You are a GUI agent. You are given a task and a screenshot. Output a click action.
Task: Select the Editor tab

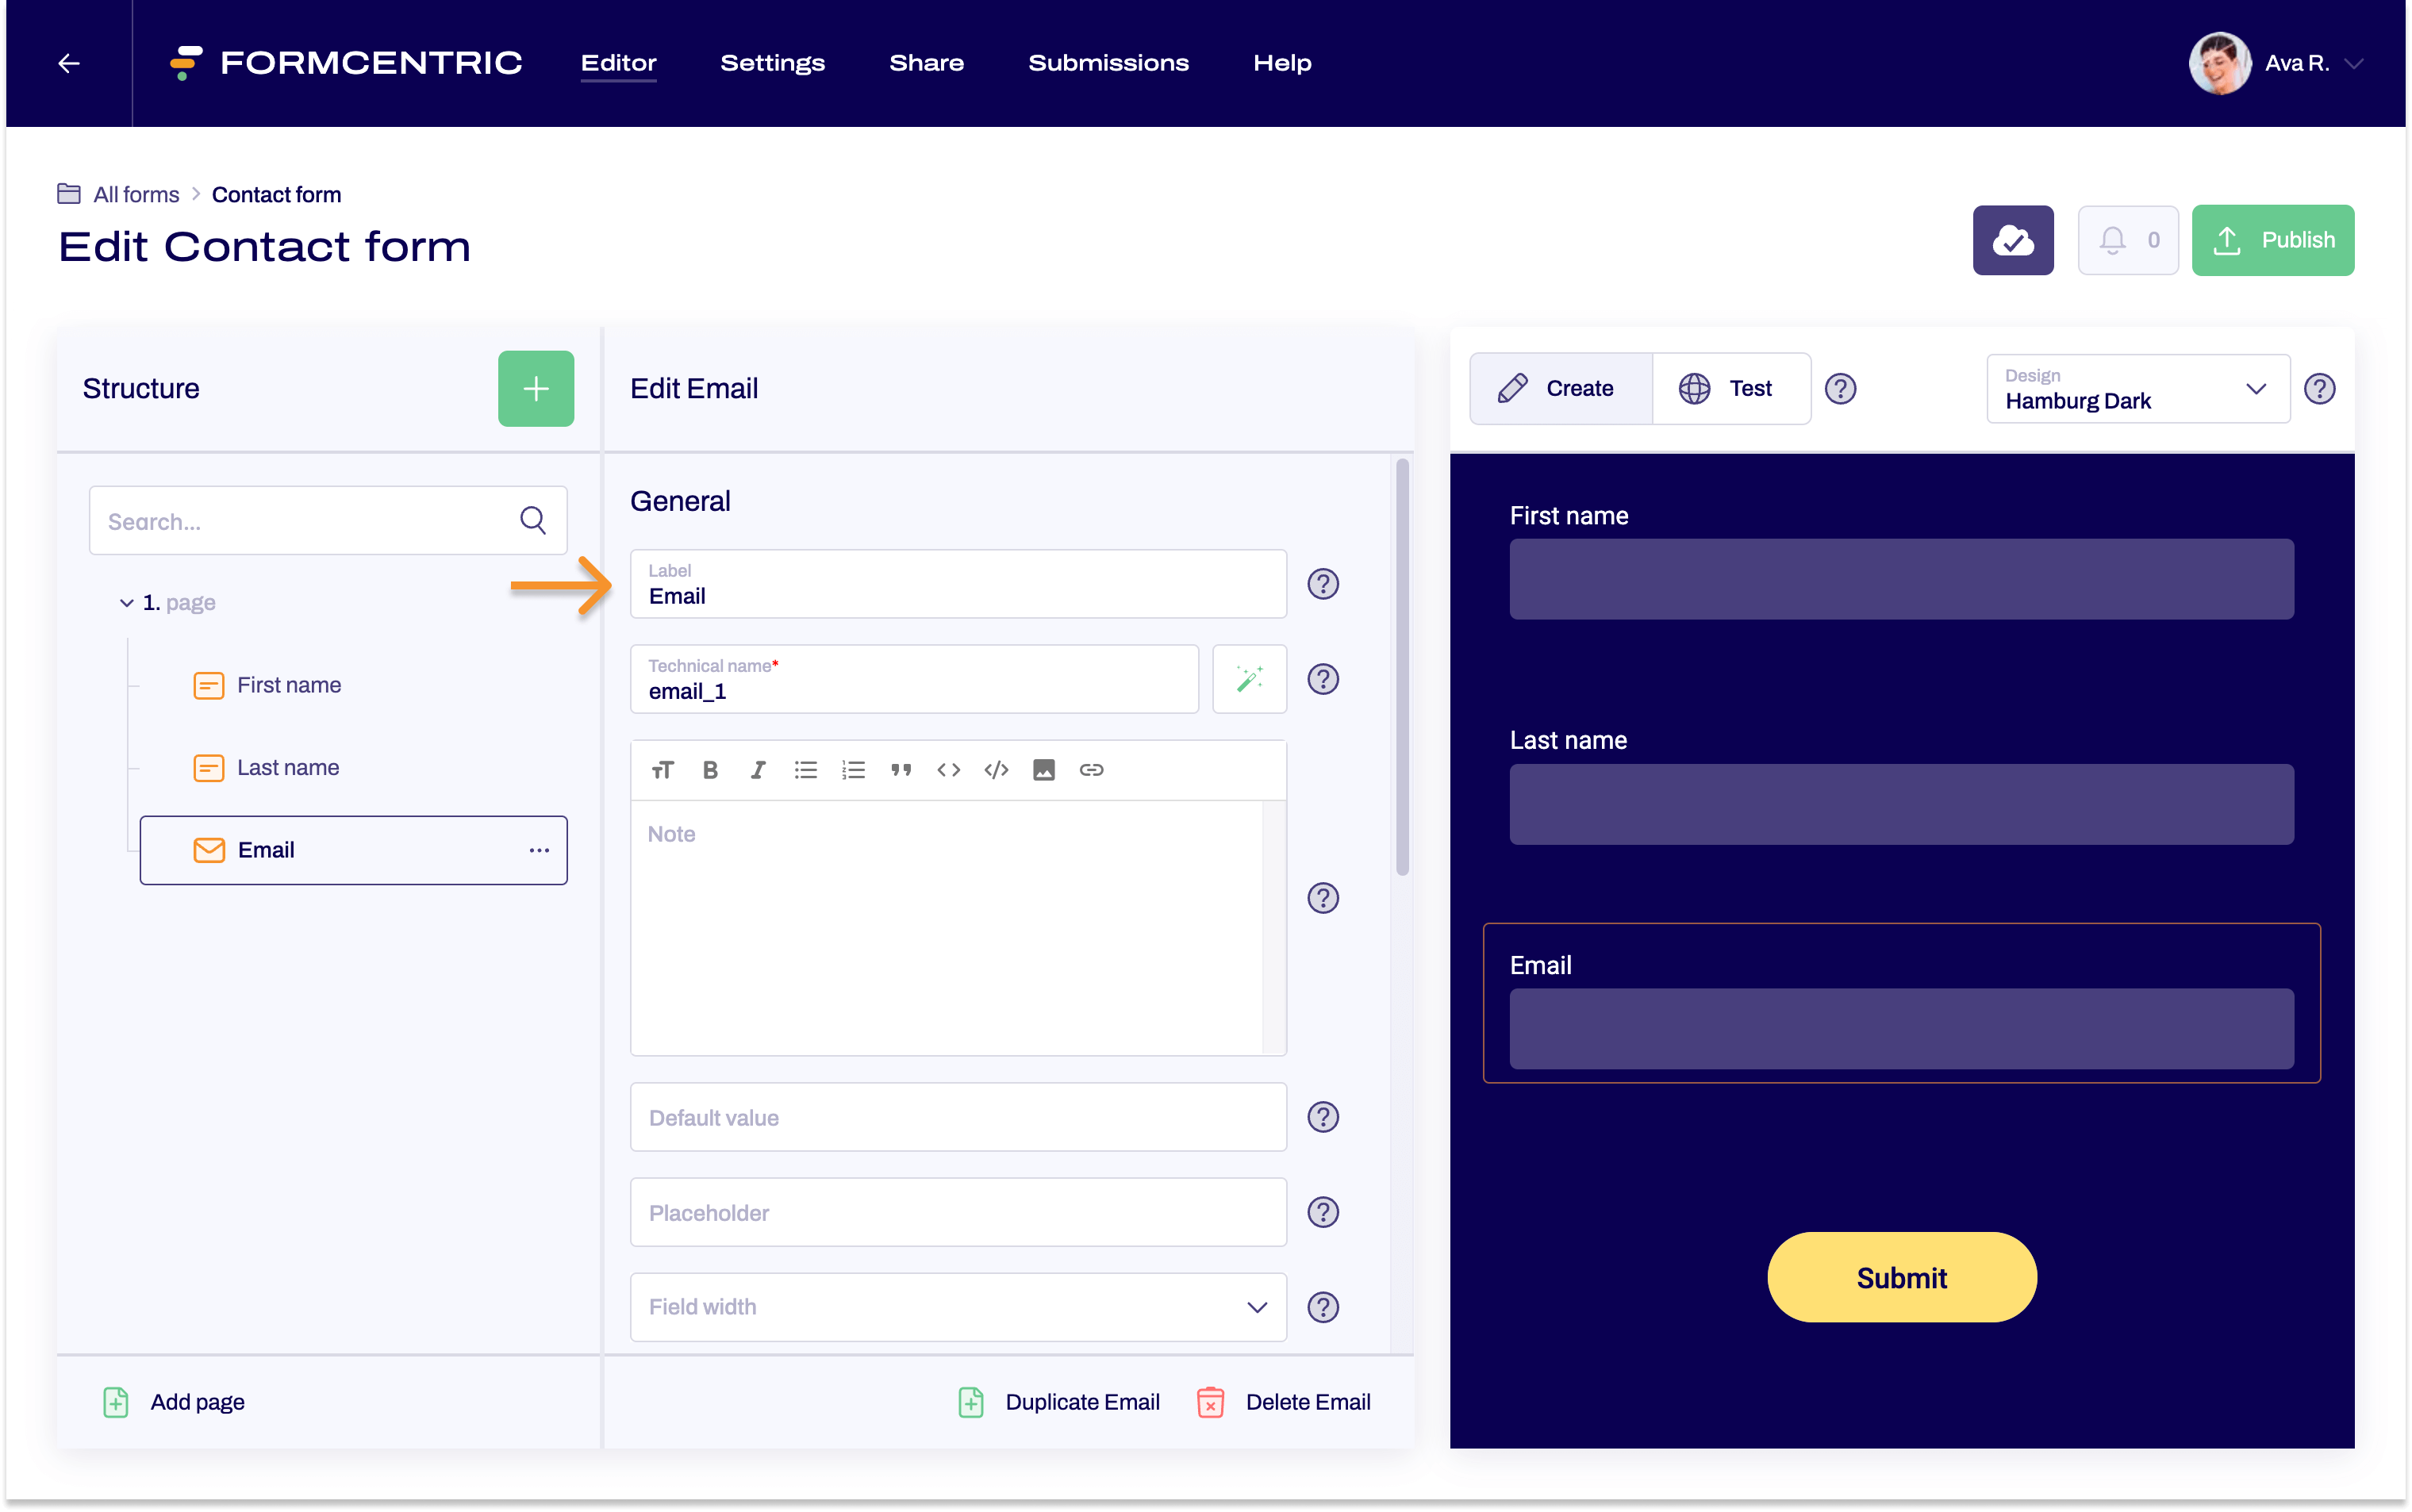pyautogui.click(x=620, y=63)
